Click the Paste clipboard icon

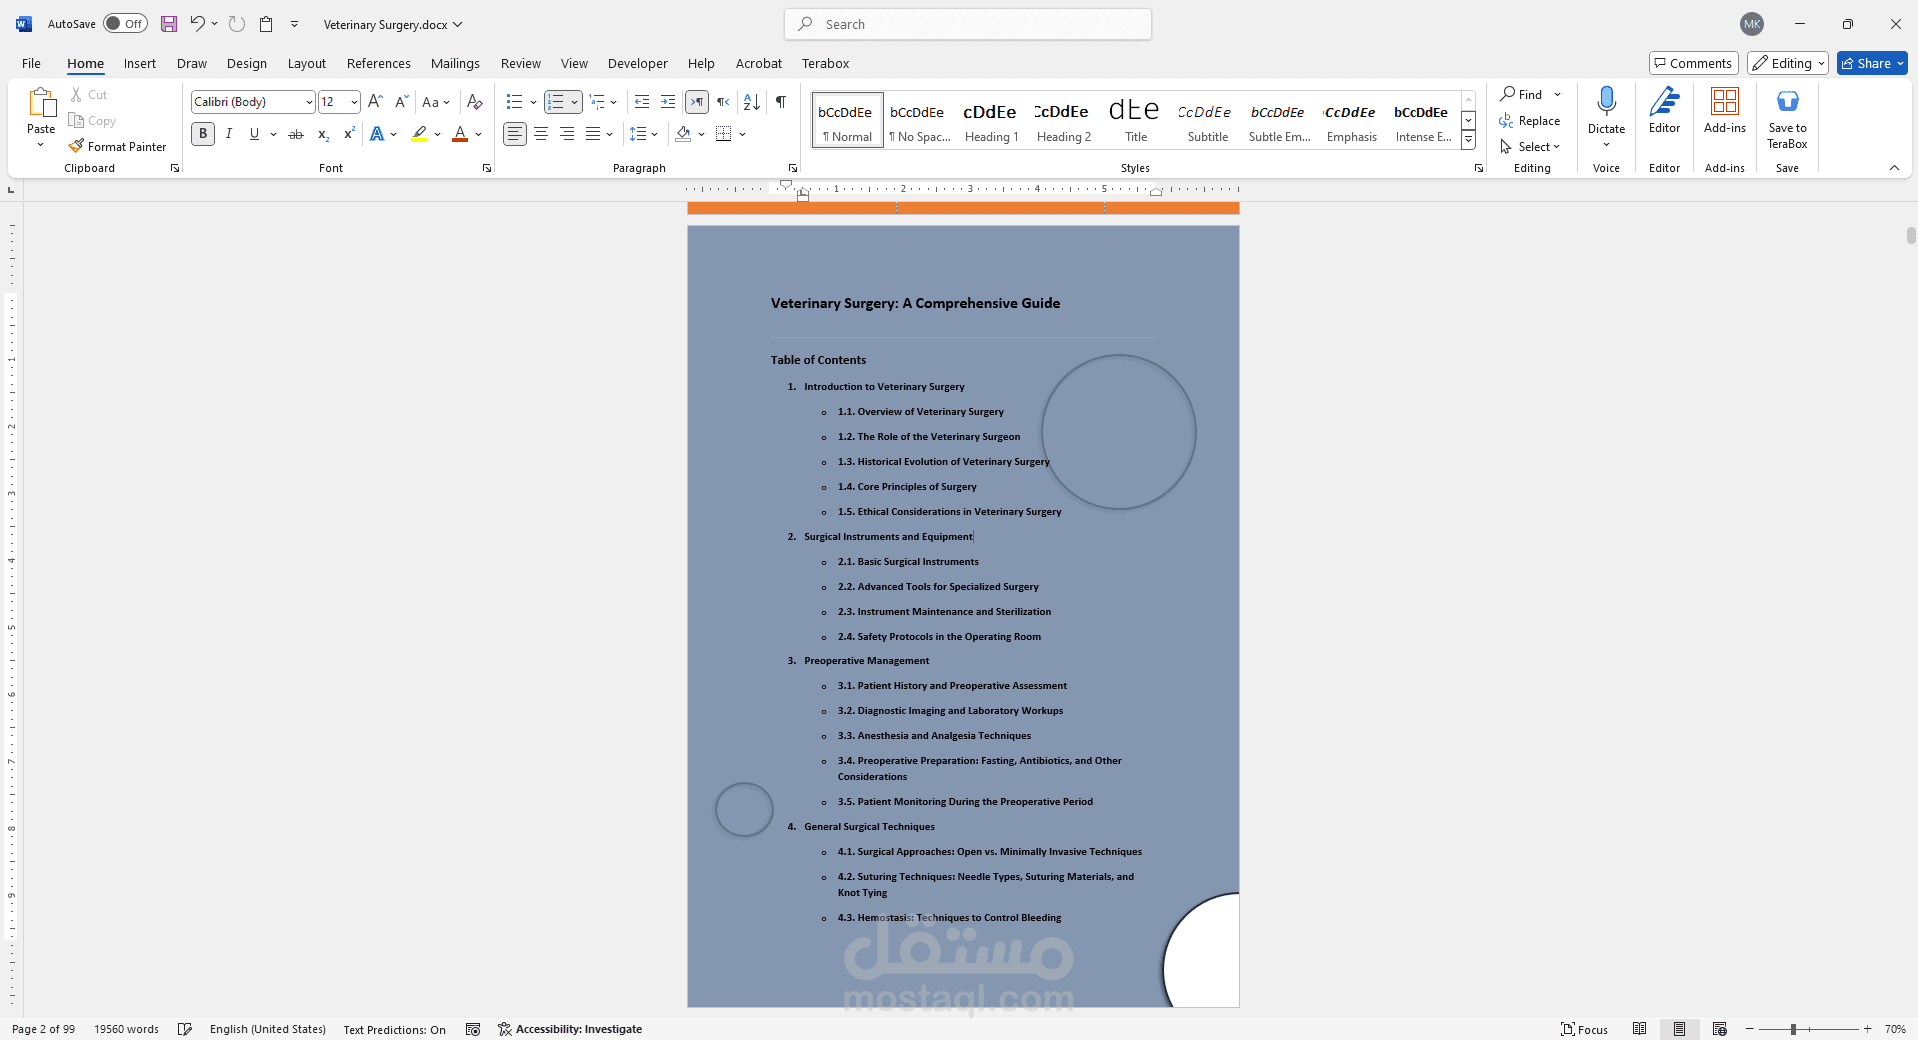click(41, 103)
